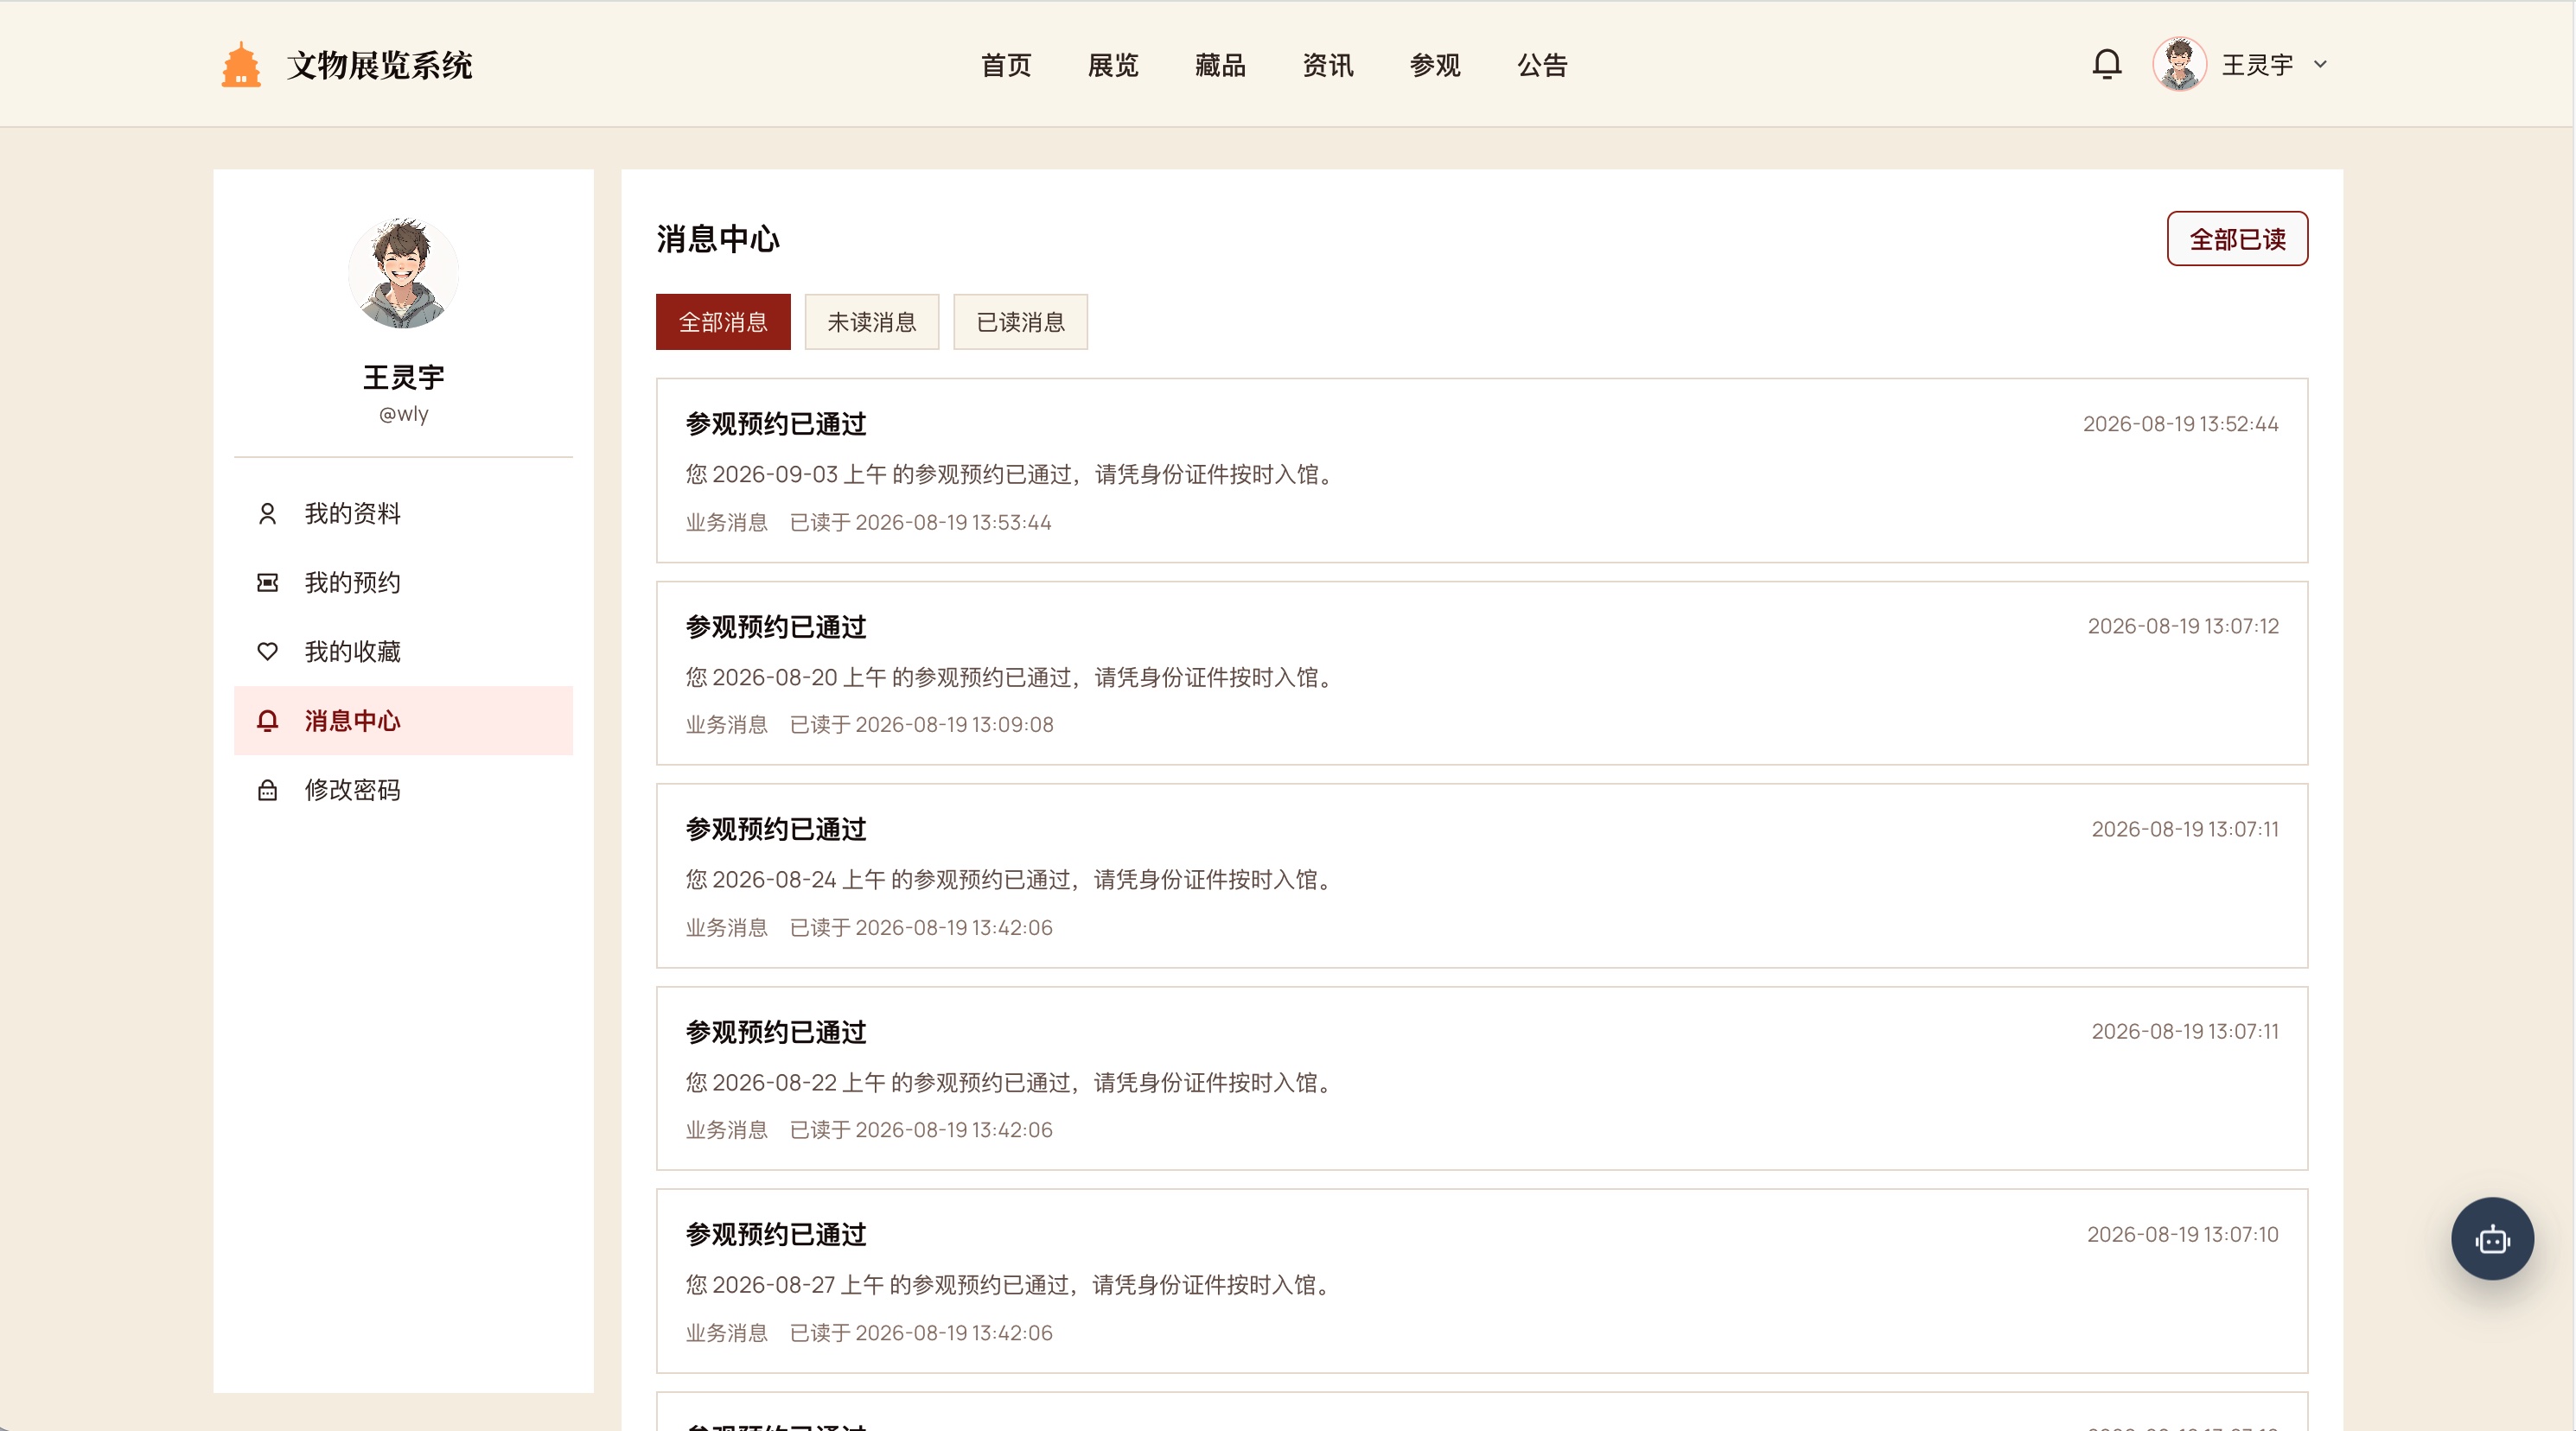Viewport: 2576px width, 1431px height.
Task: Expand the 王灵宇 account dropdown chevron
Action: coord(2320,65)
